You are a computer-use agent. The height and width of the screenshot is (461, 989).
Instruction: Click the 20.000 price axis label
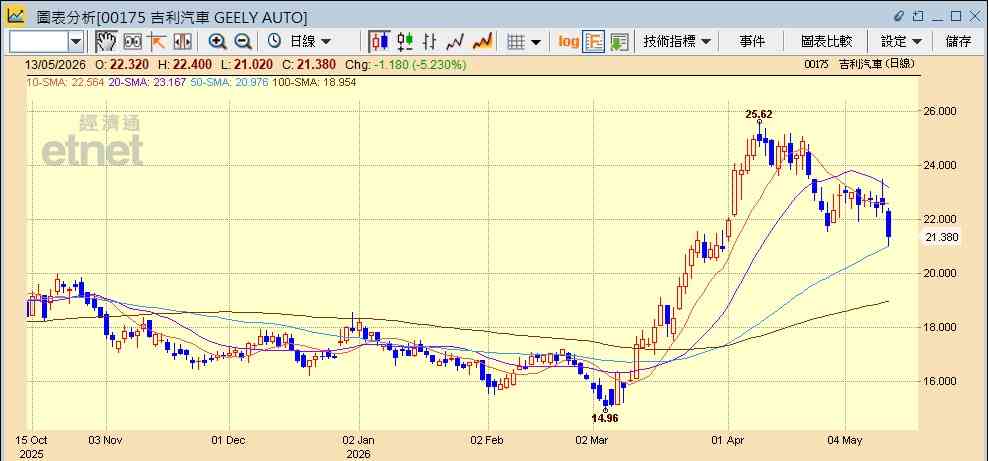pyautogui.click(x=940, y=273)
